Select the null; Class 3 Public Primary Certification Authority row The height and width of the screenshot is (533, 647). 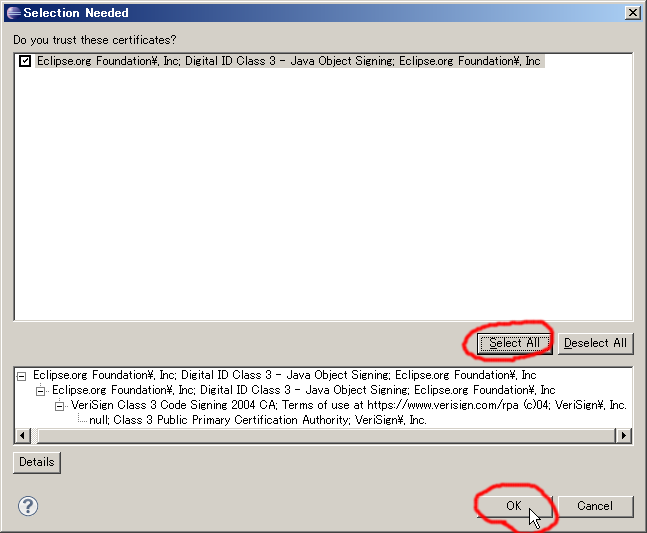tap(258, 420)
